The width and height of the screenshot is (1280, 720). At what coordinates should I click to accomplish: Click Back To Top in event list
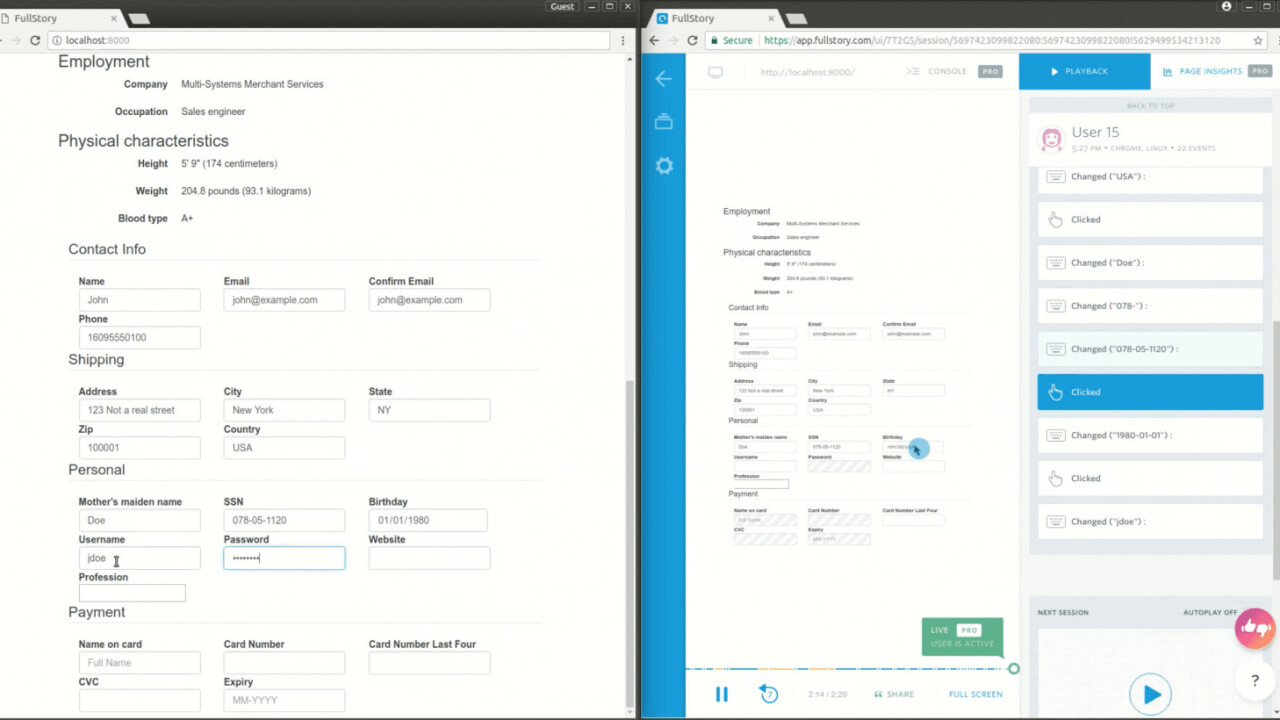pos(1150,106)
